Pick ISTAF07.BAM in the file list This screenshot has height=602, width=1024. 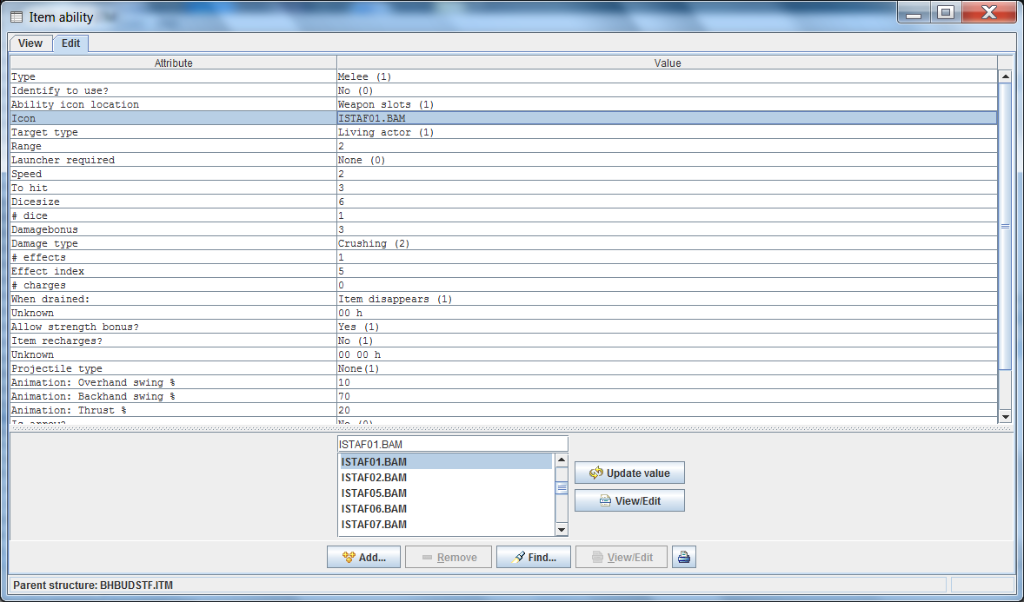click(x=374, y=524)
